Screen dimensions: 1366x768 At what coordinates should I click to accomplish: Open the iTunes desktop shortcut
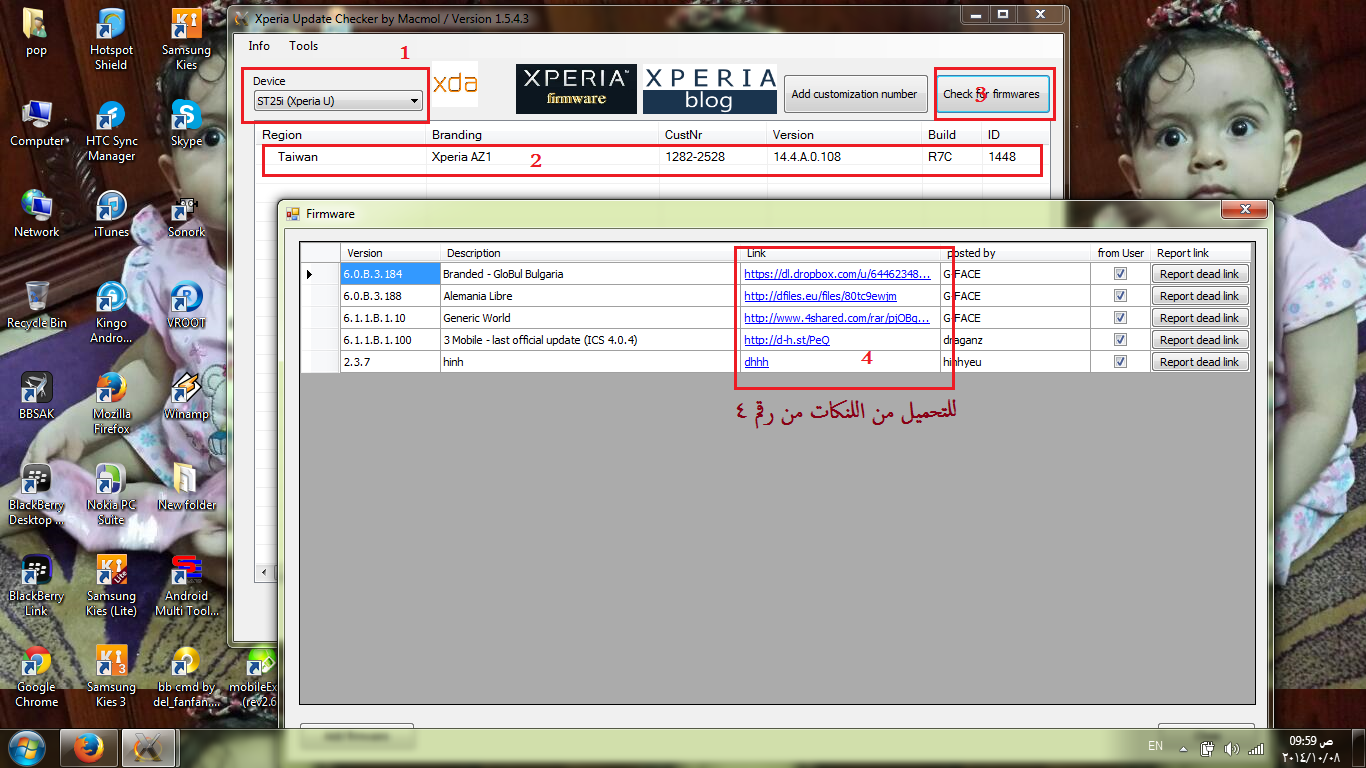(111, 214)
